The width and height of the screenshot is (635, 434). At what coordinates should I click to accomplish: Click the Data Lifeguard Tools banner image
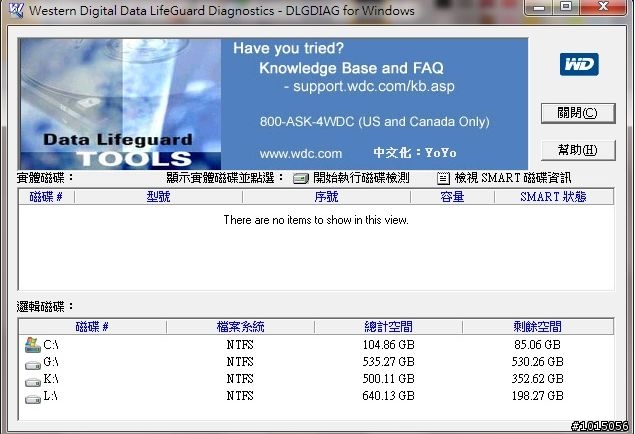pyautogui.click(x=120, y=104)
